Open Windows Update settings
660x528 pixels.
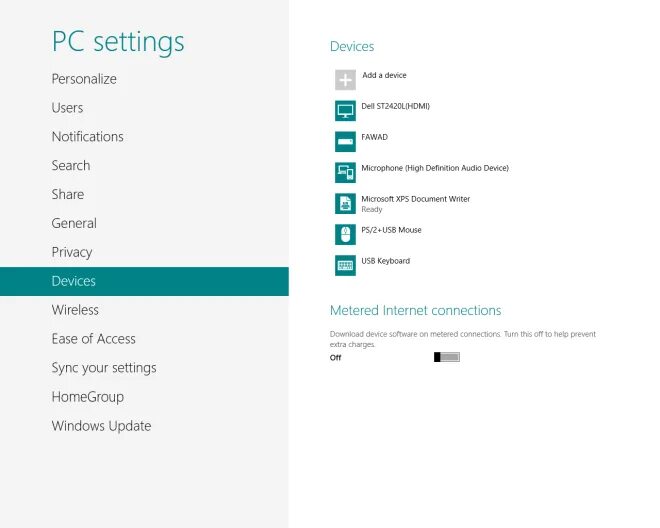[101, 426]
